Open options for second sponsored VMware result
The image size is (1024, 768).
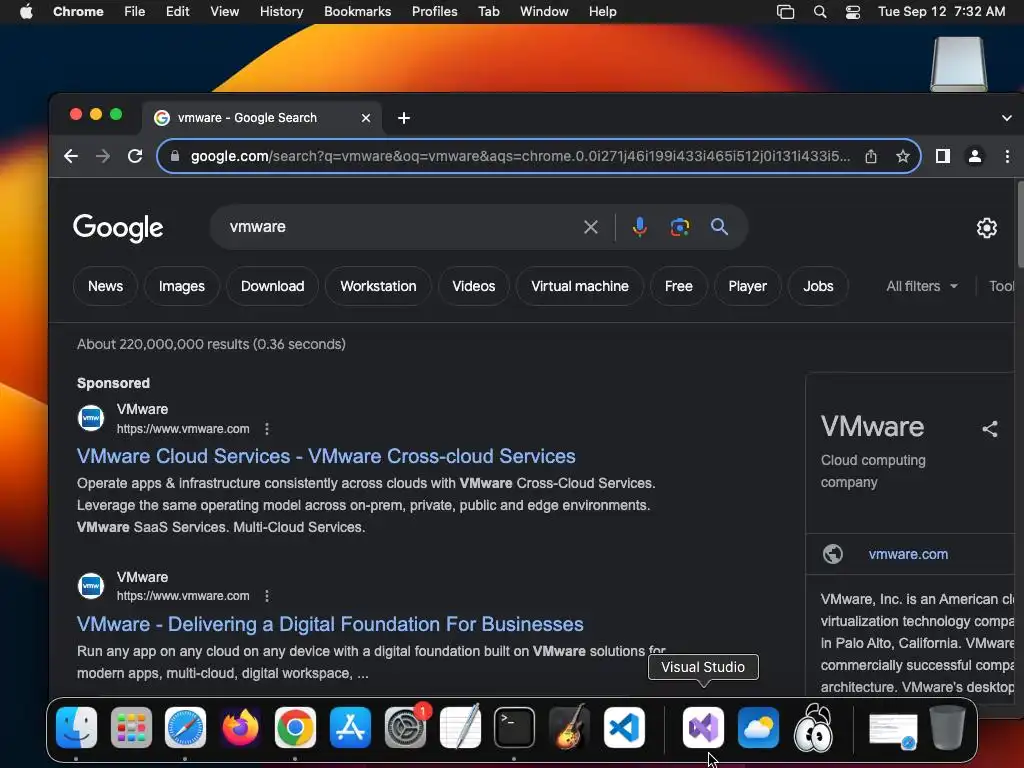click(266, 596)
